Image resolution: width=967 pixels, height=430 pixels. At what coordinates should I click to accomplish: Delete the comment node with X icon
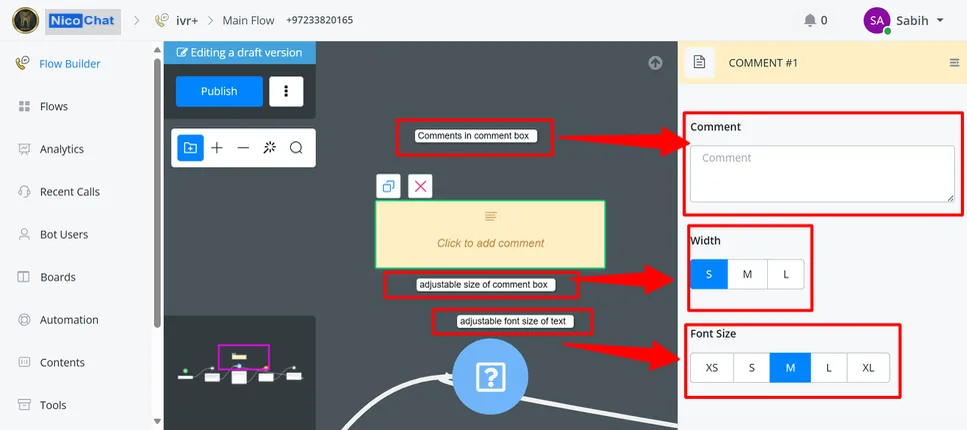click(x=421, y=186)
